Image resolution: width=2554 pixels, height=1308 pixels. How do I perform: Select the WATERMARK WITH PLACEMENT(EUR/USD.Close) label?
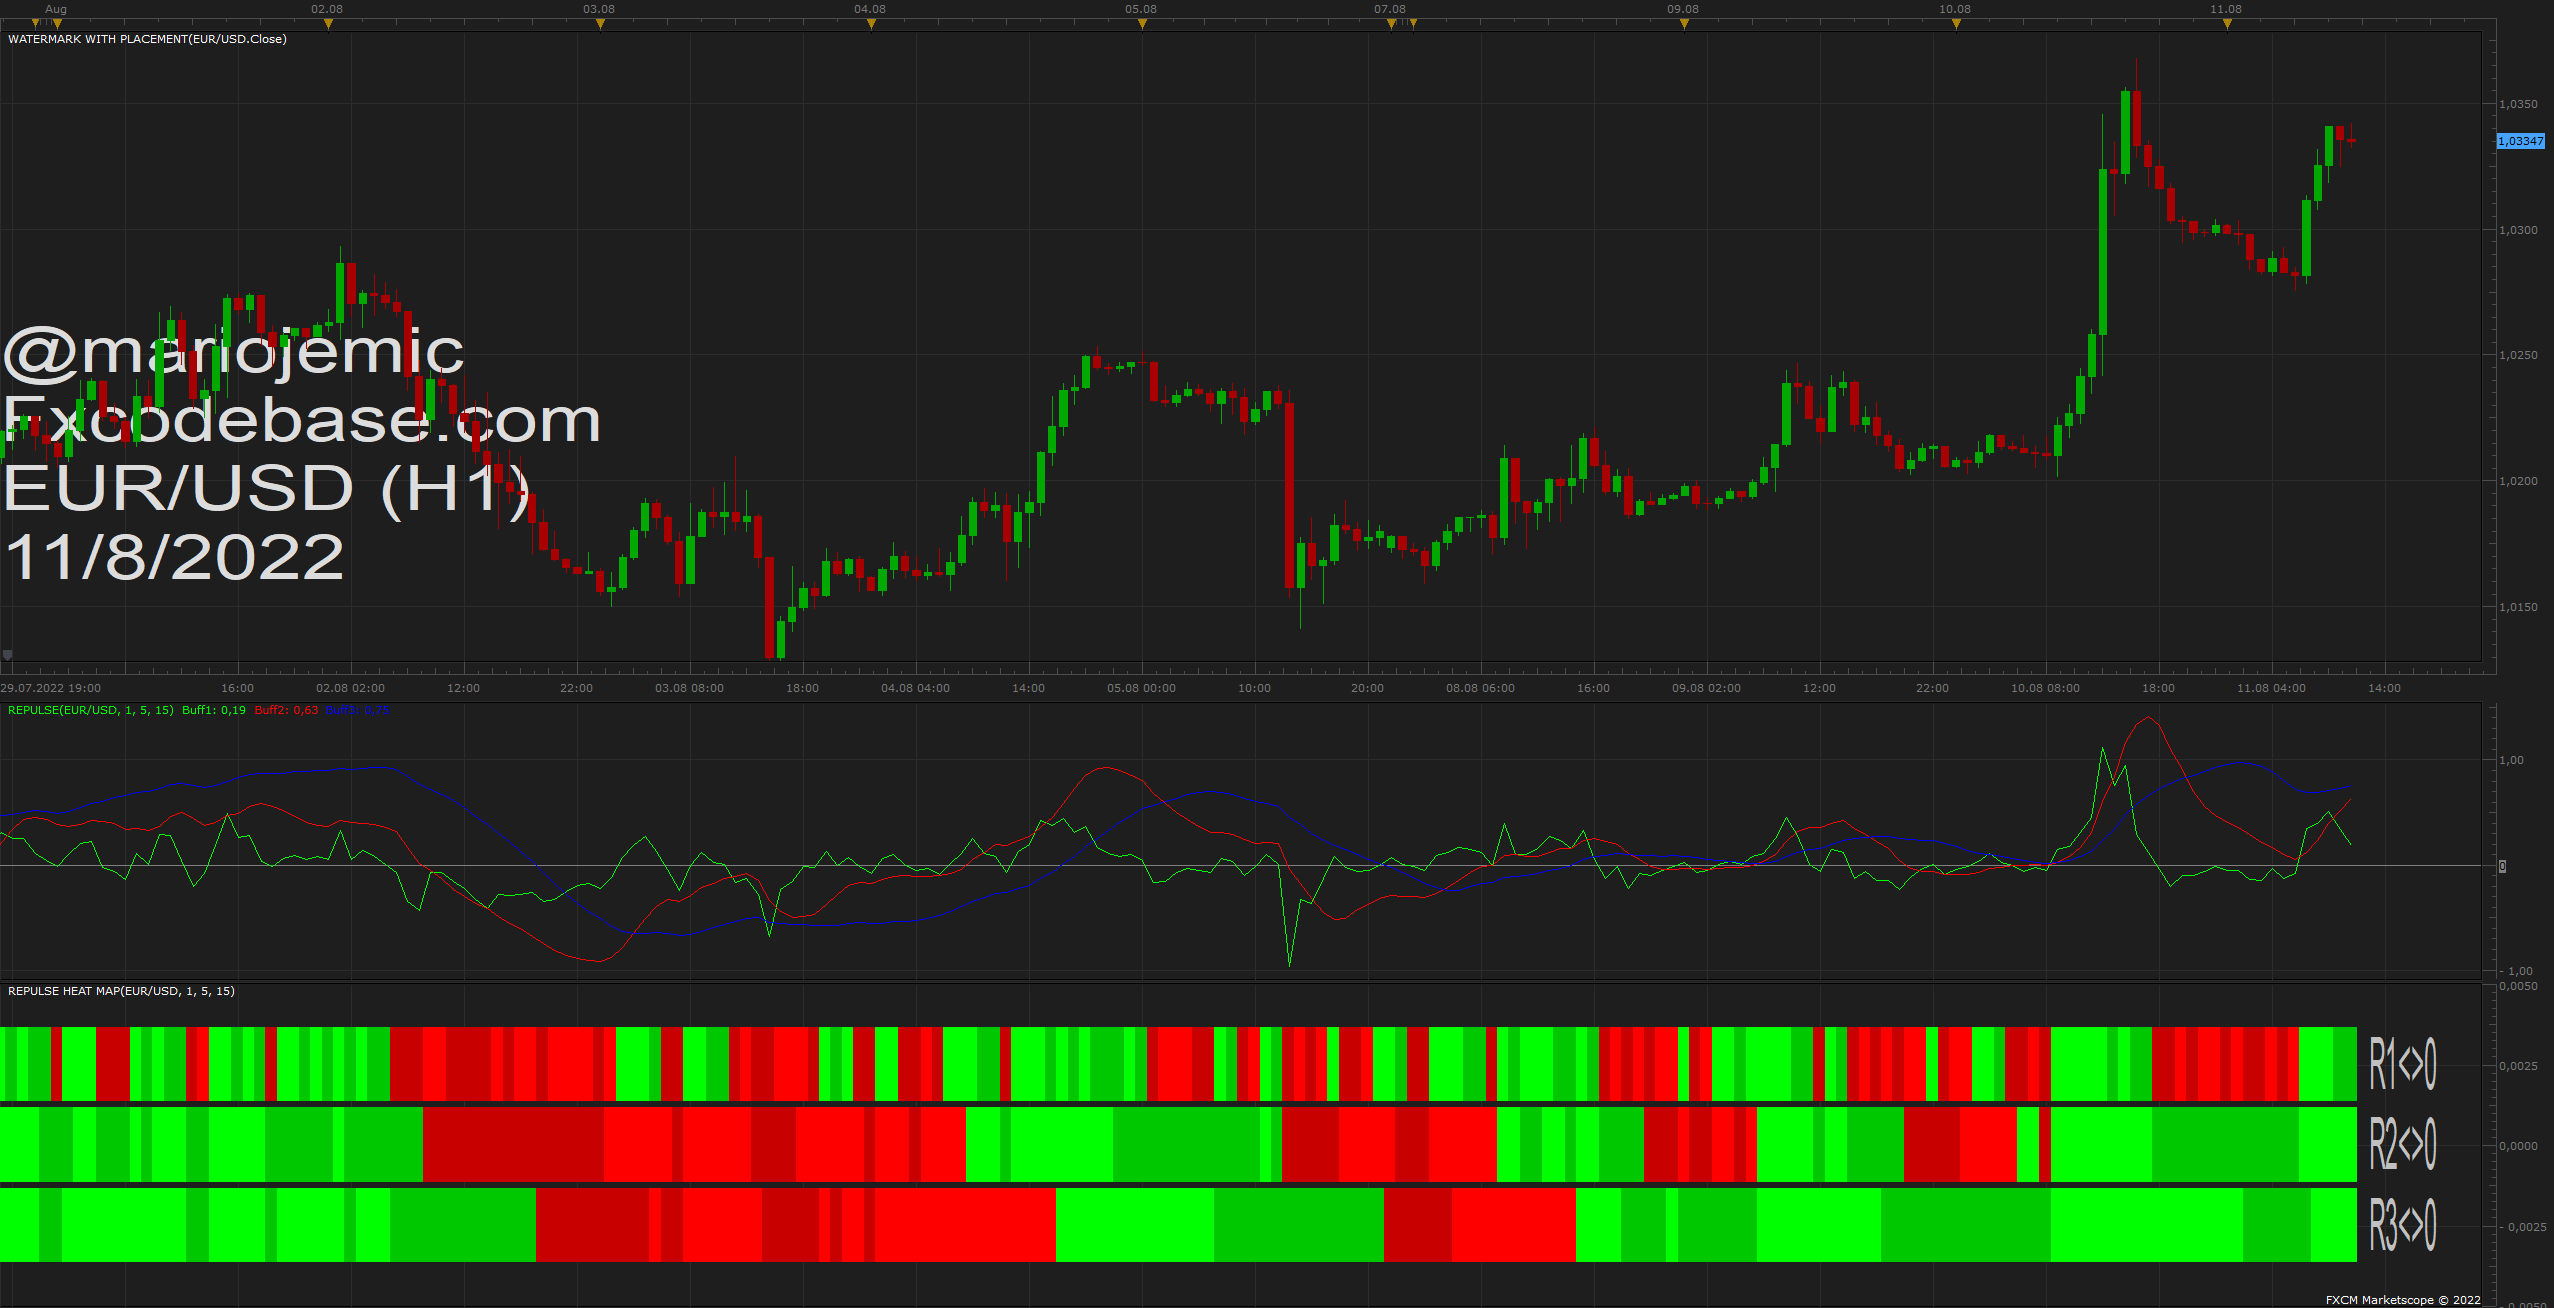pyautogui.click(x=147, y=39)
